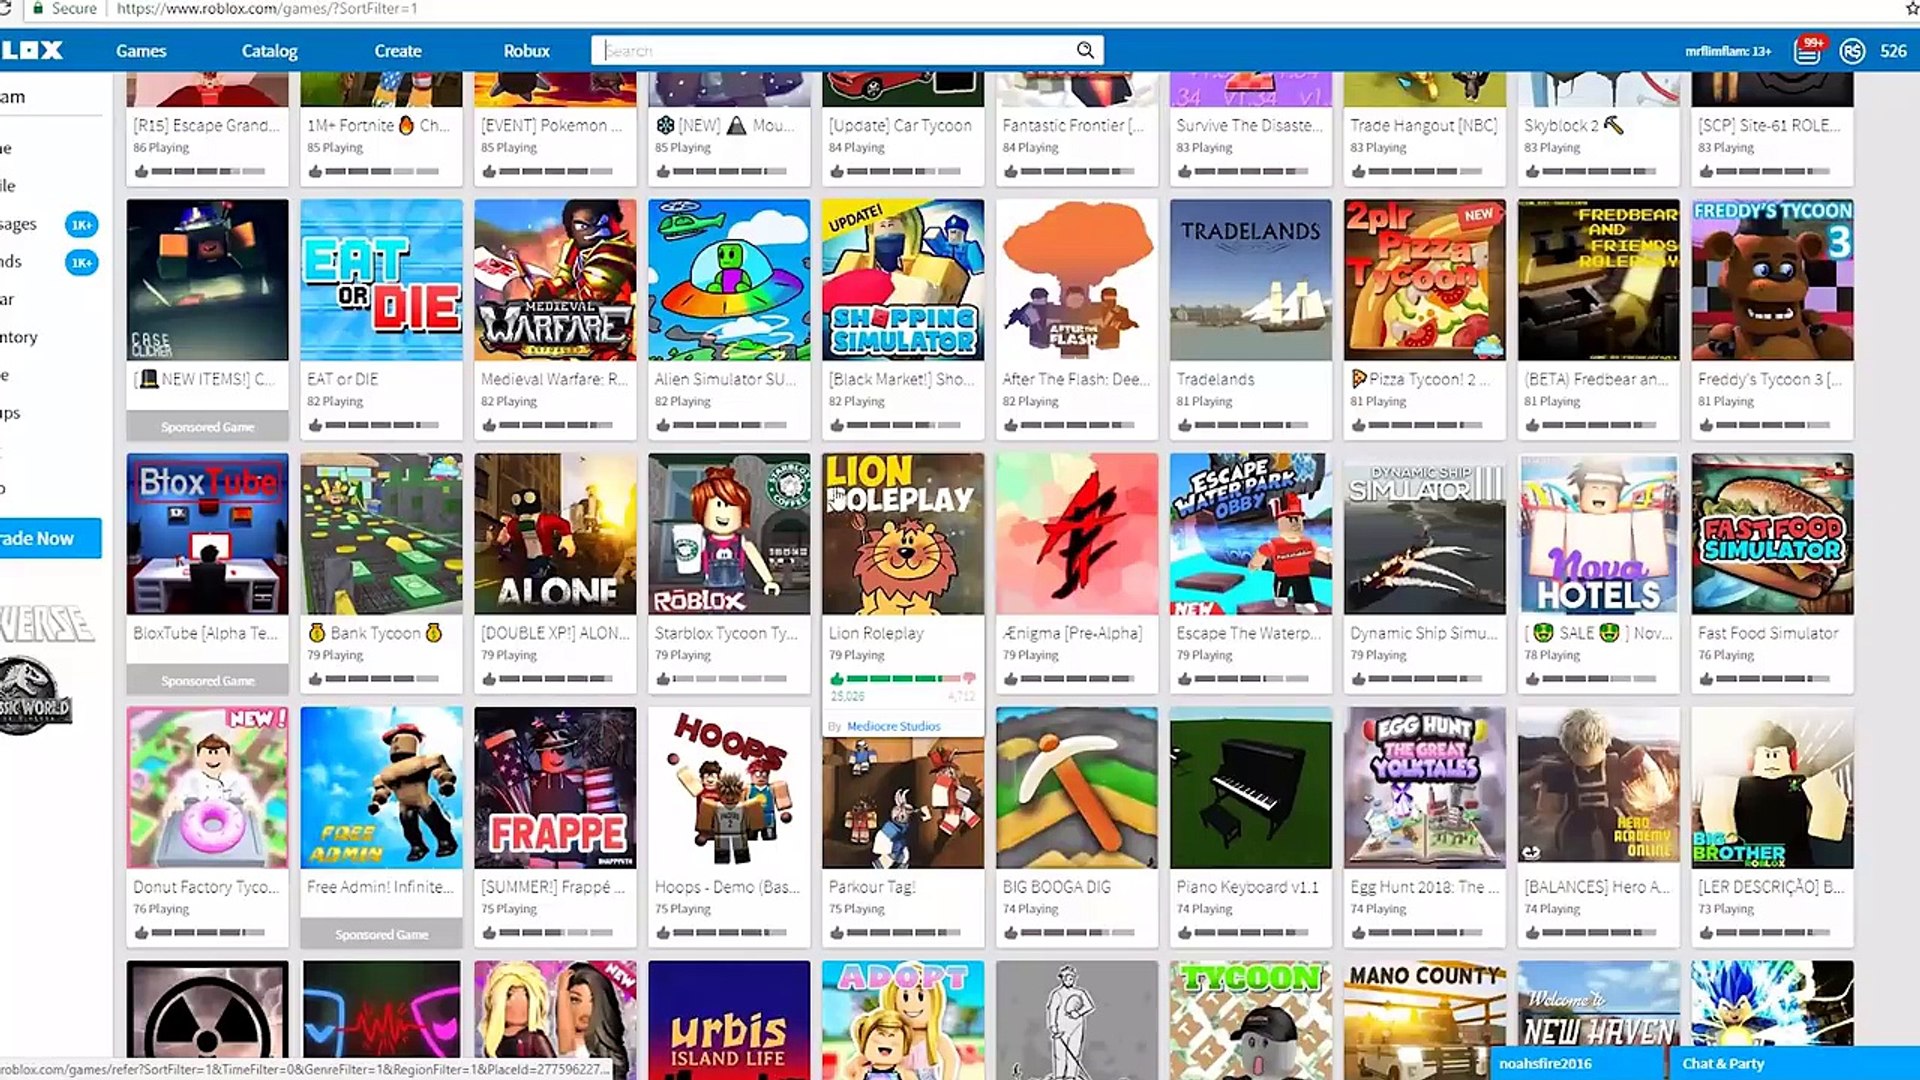Click the browser Secure padlock icon
The image size is (1920, 1080).
(x=38, y=8)
